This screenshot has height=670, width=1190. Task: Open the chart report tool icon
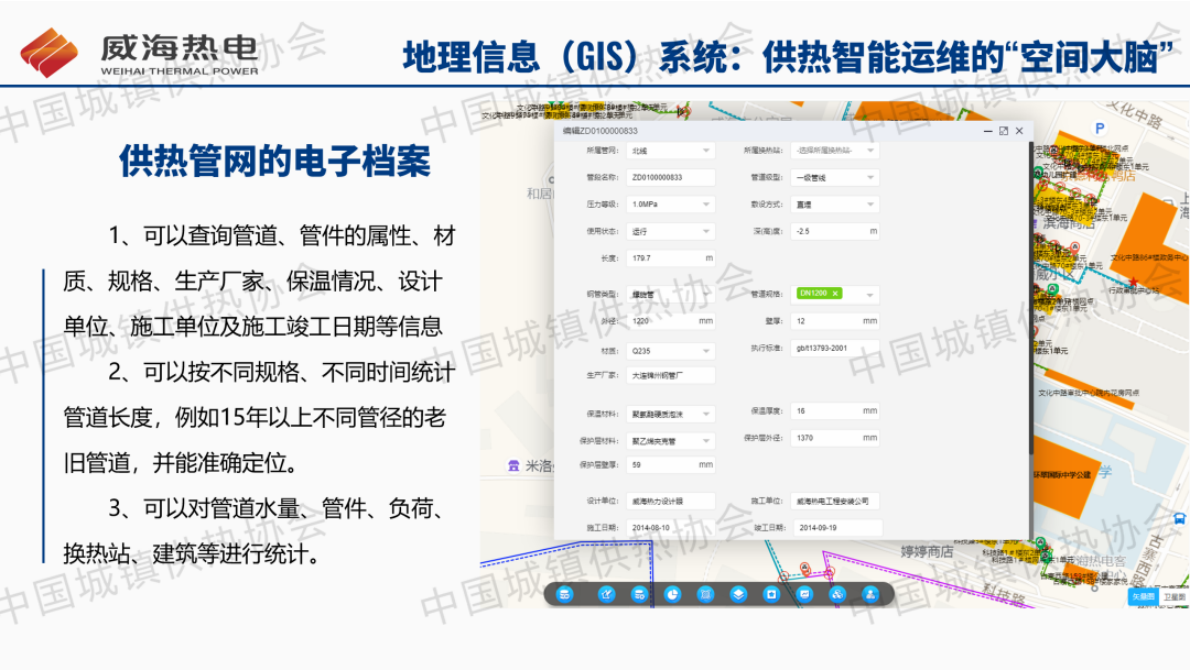click(x=805, y=595)
